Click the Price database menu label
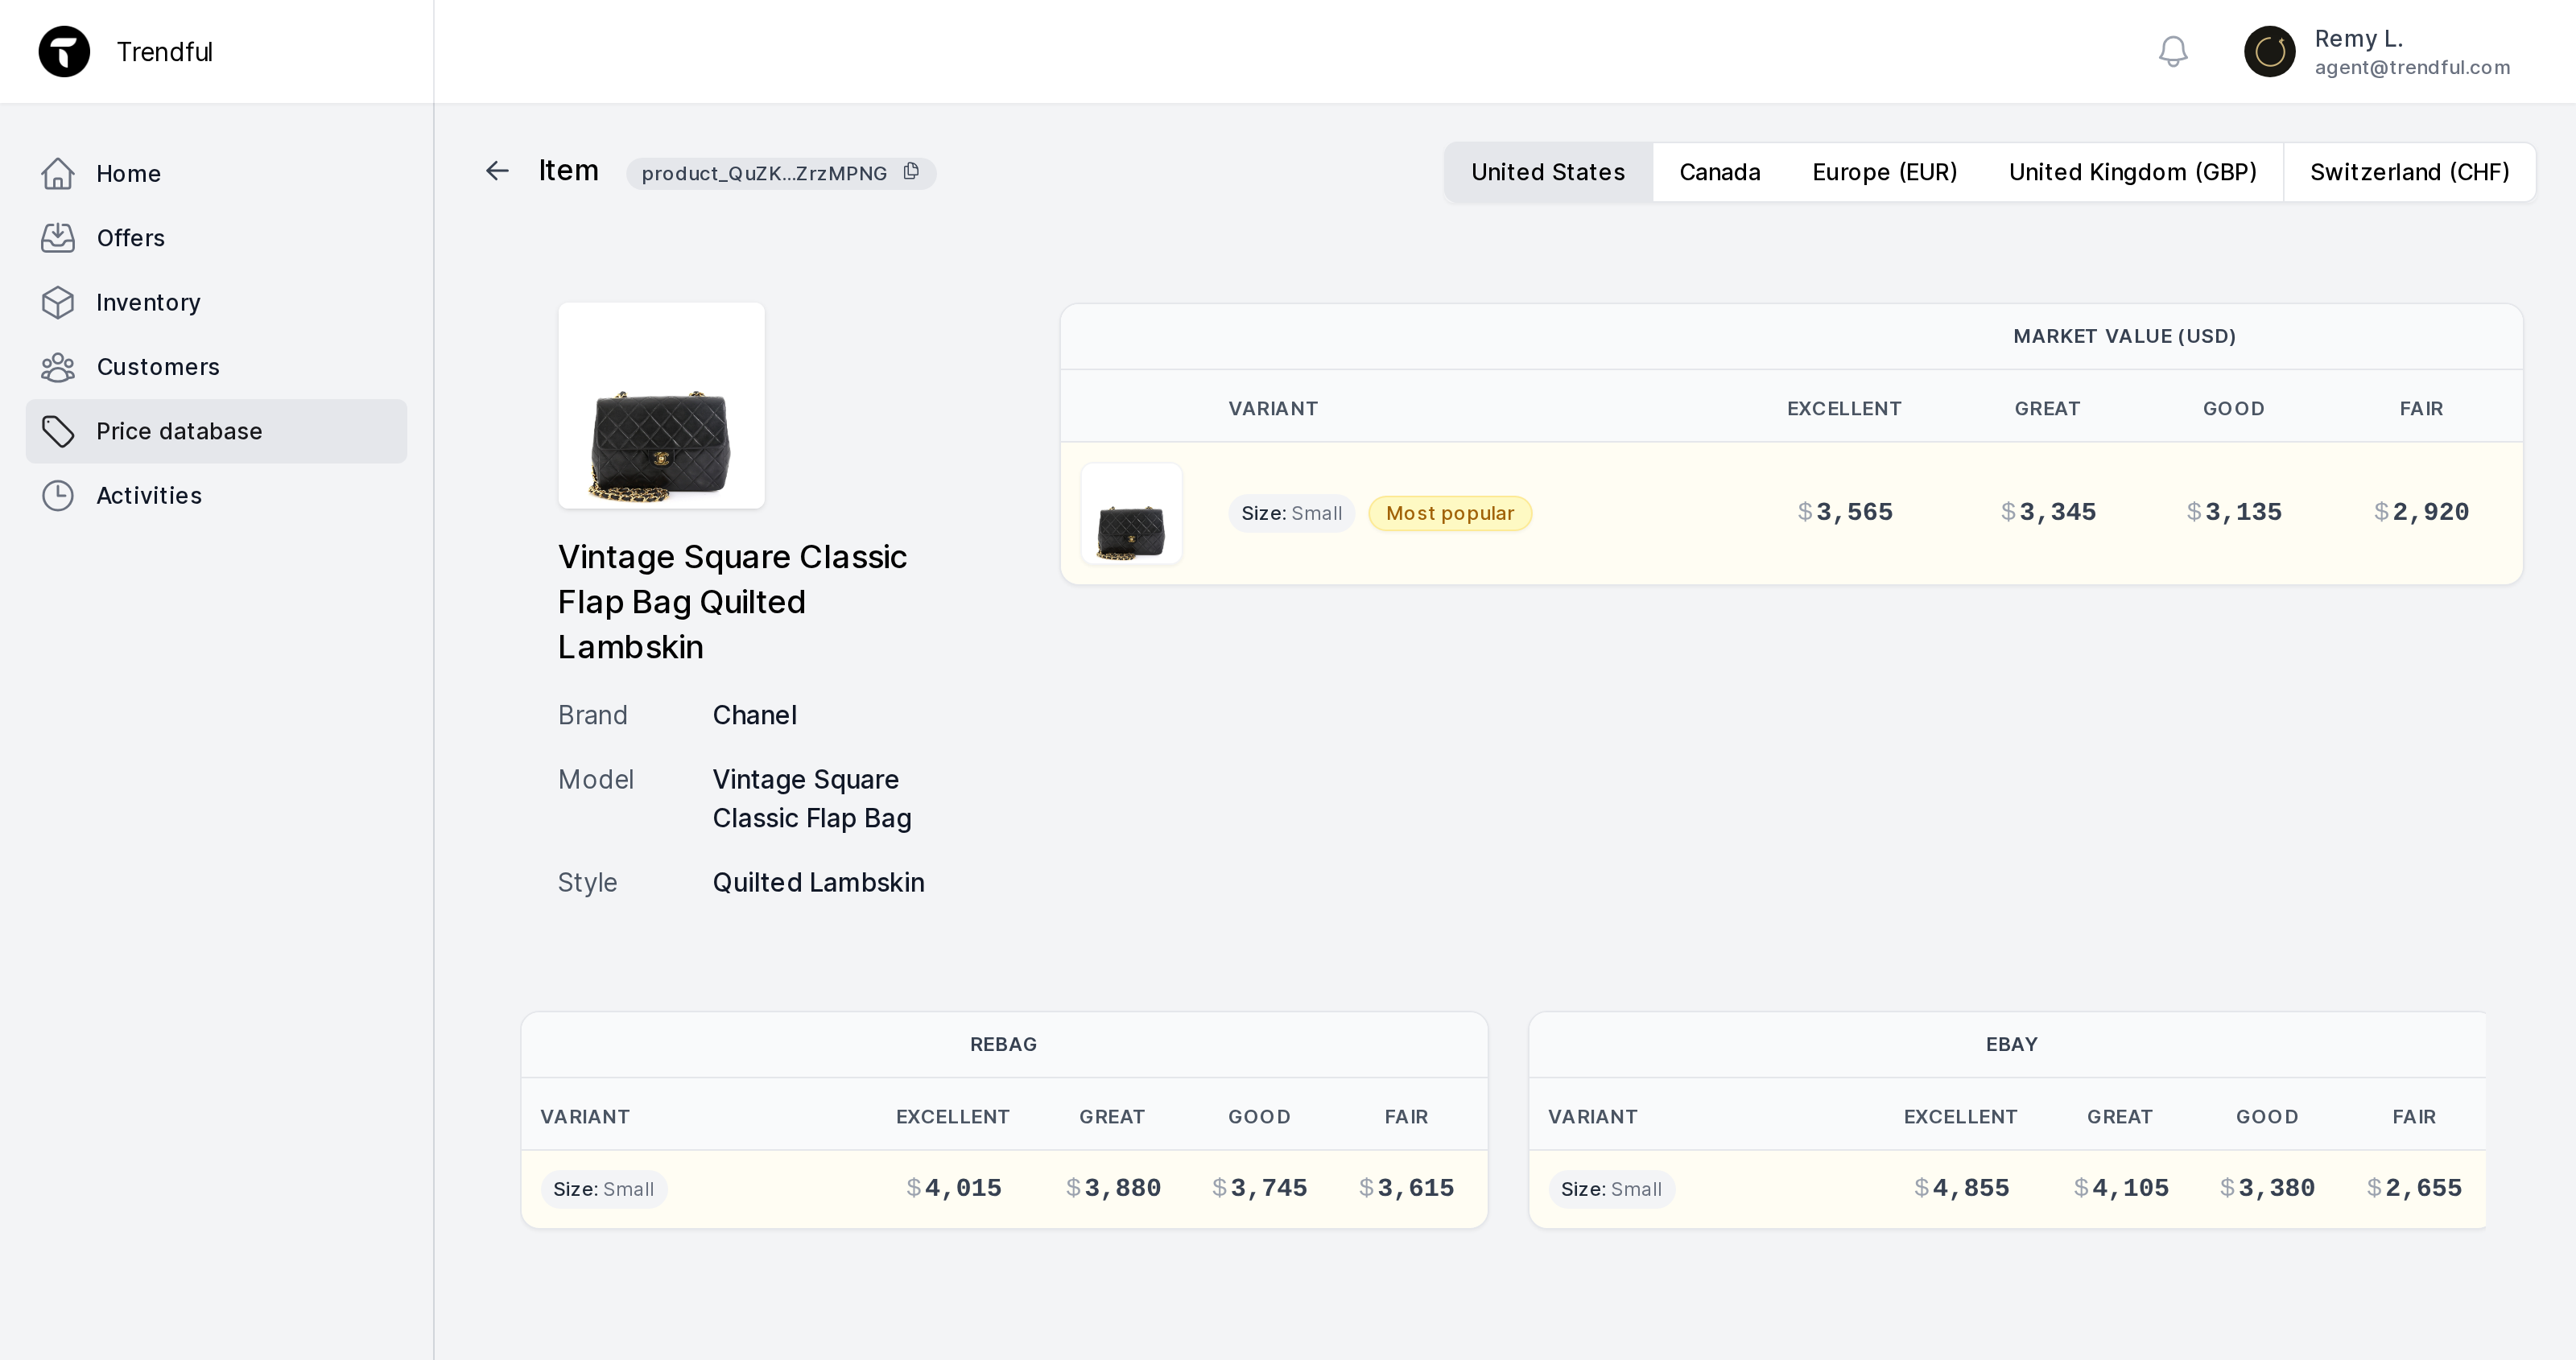This screenshot has height=1360, width=2576. click(179, 431)
